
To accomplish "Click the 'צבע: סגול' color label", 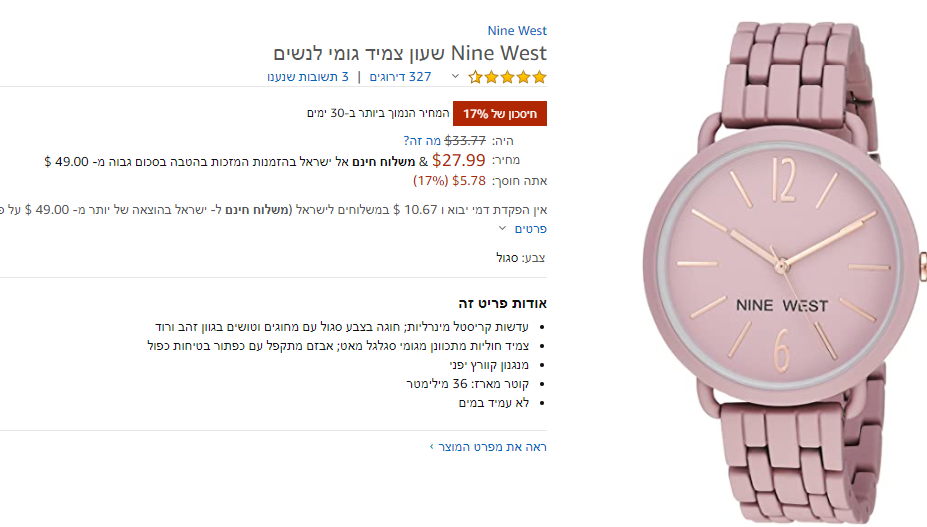I will click(x=521, y=258).
